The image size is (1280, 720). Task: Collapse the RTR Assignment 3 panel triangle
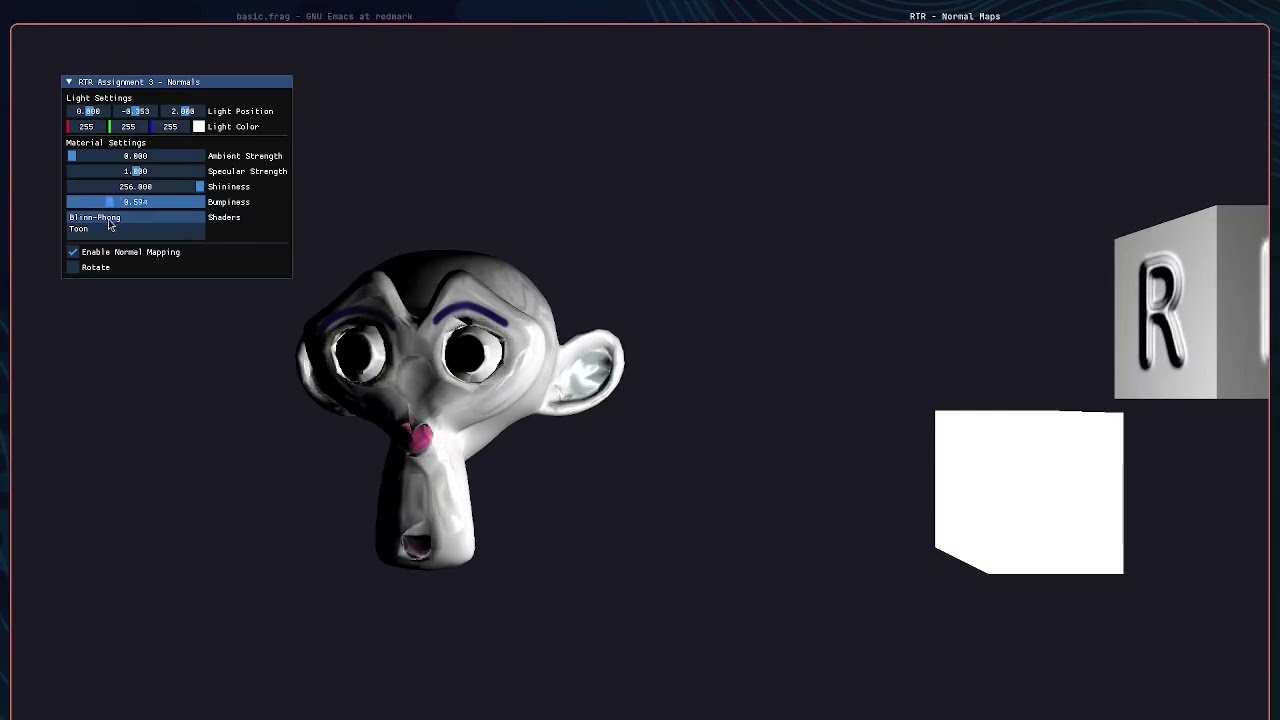click(x=69, y=82)
